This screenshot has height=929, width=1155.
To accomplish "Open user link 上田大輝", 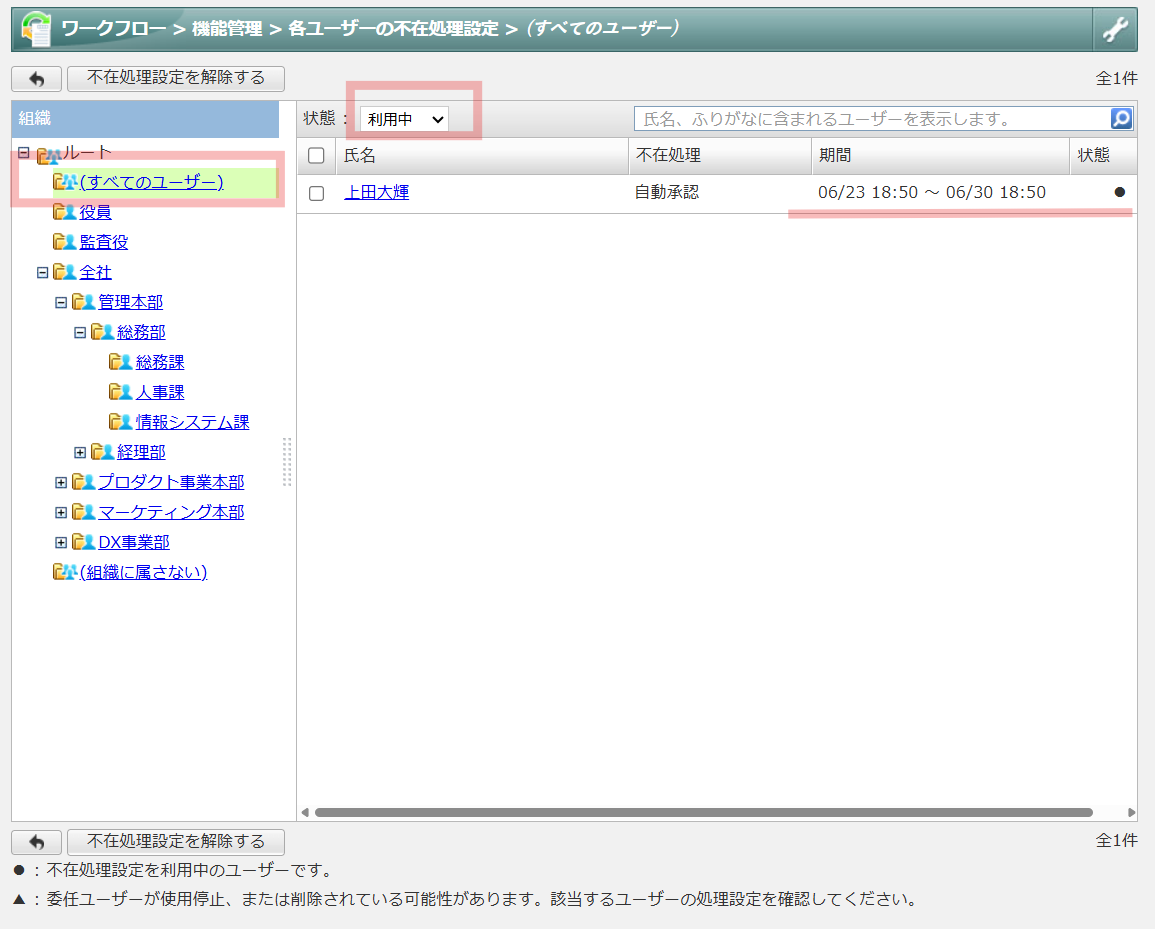I will tap(376, 192).
